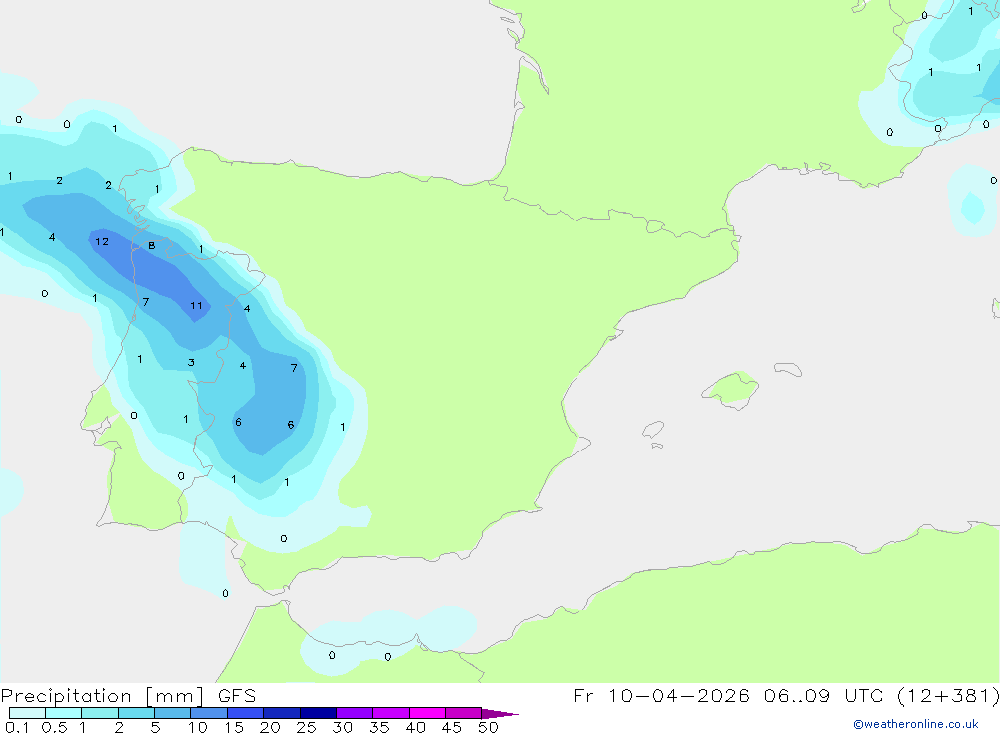Viewport: 1000px width, 733px height.
Task: Click the legend's over-50 arrow tip
Action: (501, 714)
